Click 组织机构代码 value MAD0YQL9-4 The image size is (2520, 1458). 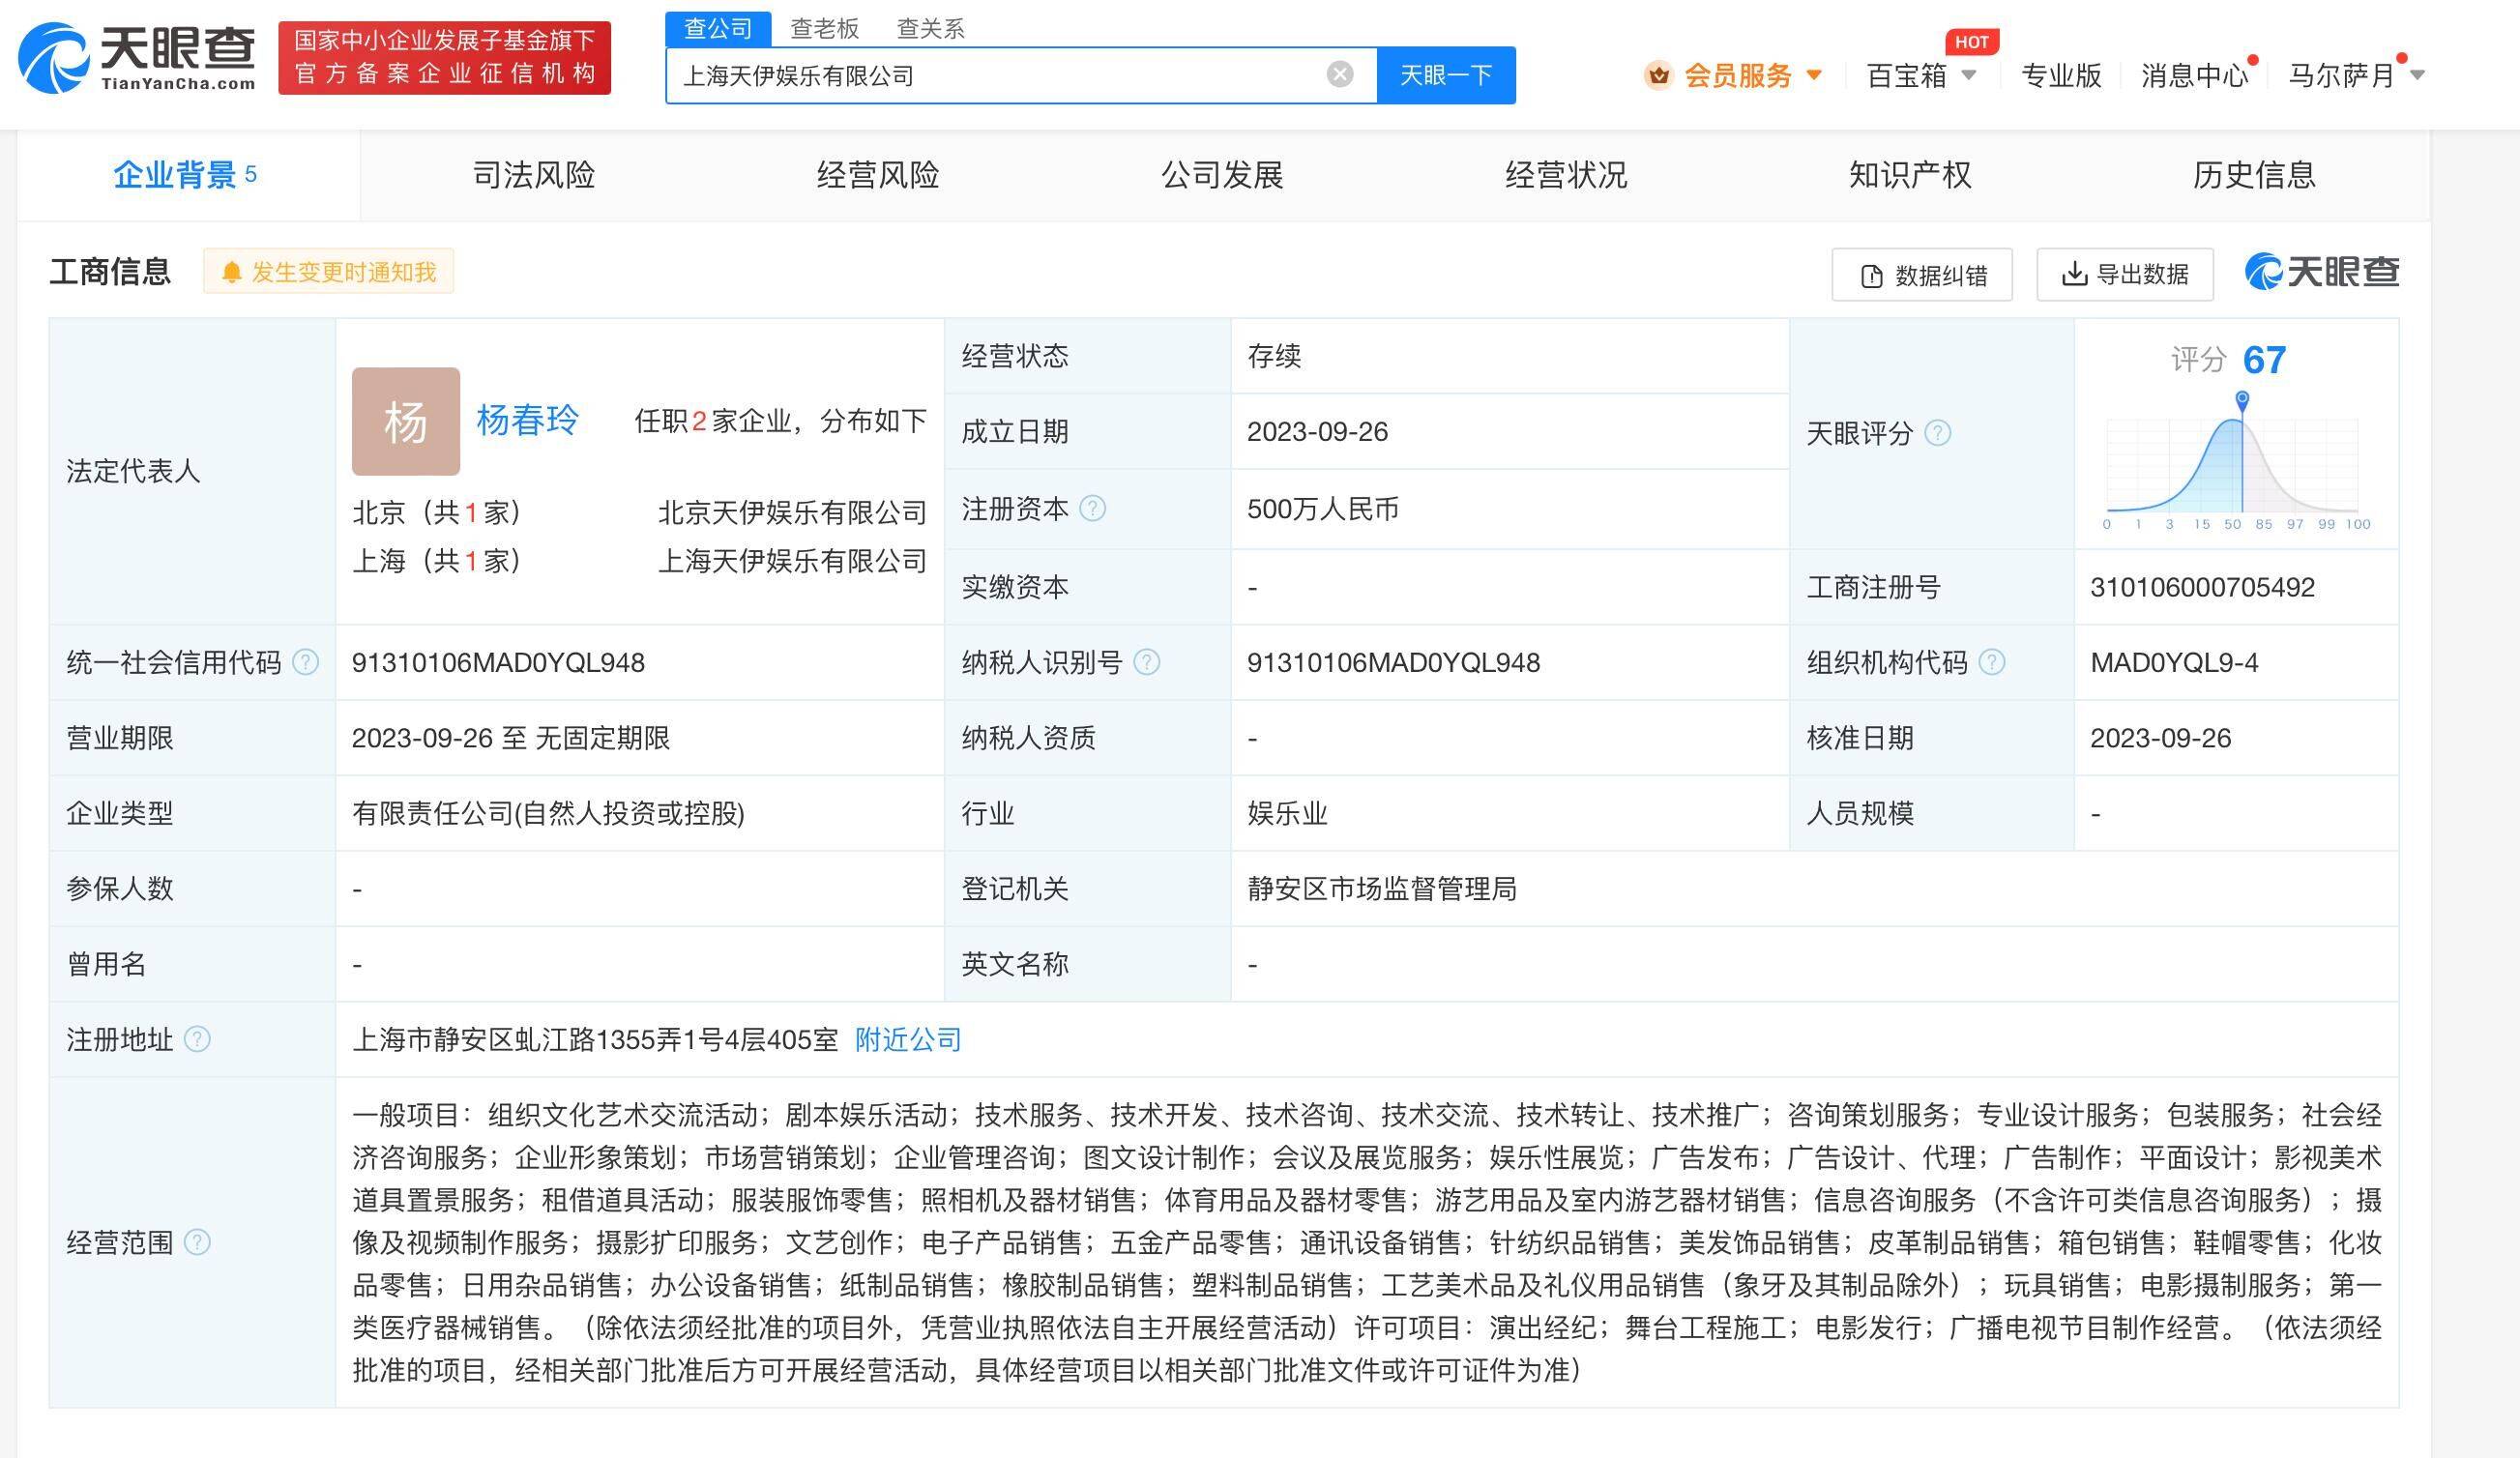2174,662
